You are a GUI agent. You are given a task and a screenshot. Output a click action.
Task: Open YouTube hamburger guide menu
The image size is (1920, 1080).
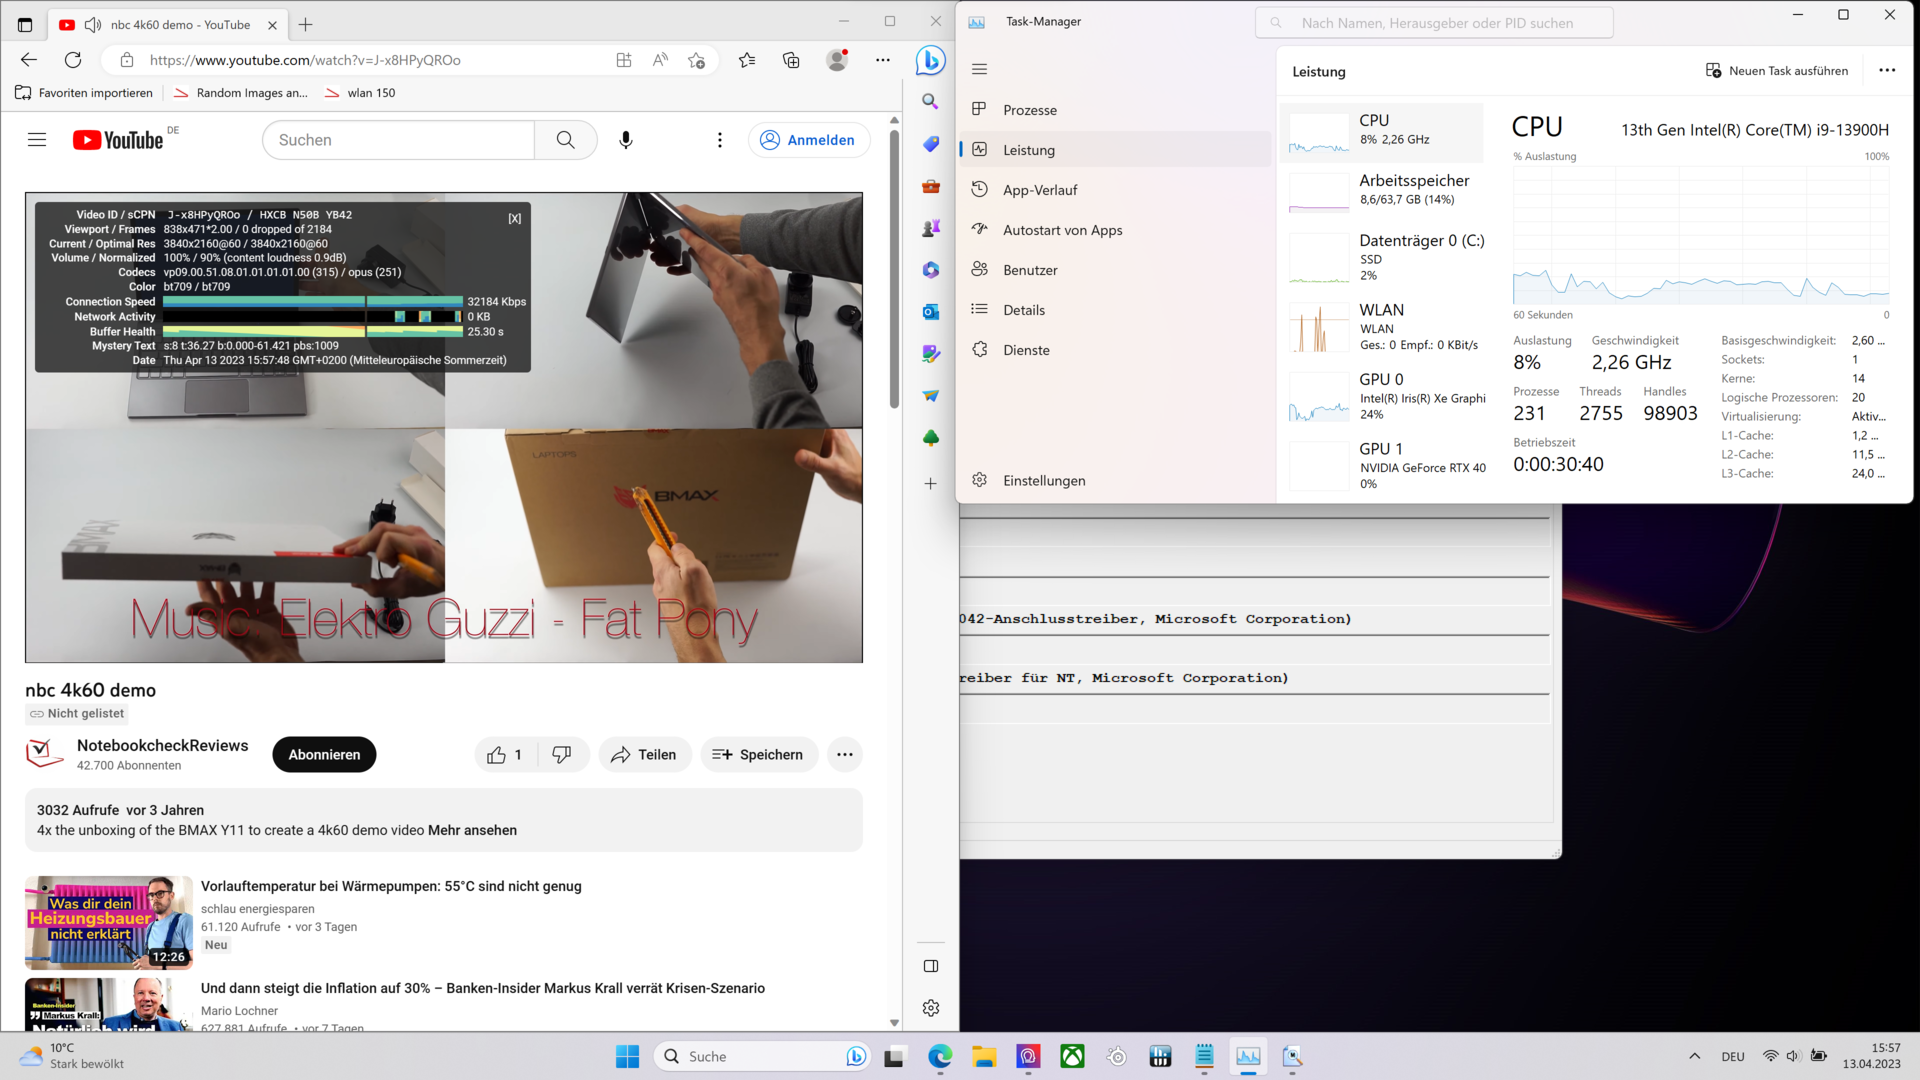37,140
